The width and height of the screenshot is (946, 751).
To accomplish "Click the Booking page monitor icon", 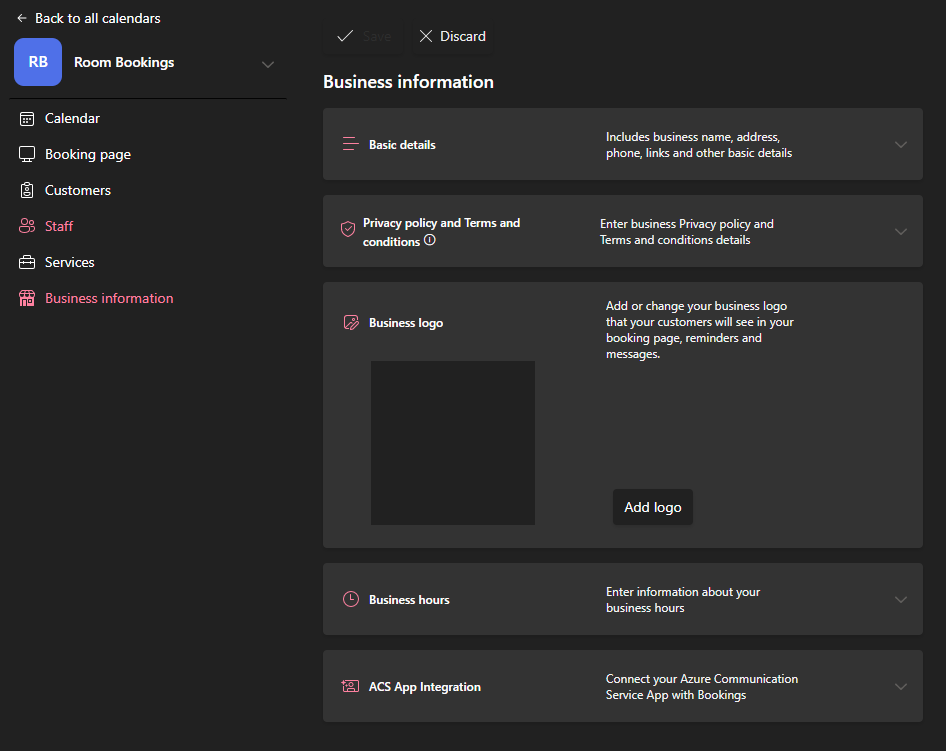I will coord(27,154).
